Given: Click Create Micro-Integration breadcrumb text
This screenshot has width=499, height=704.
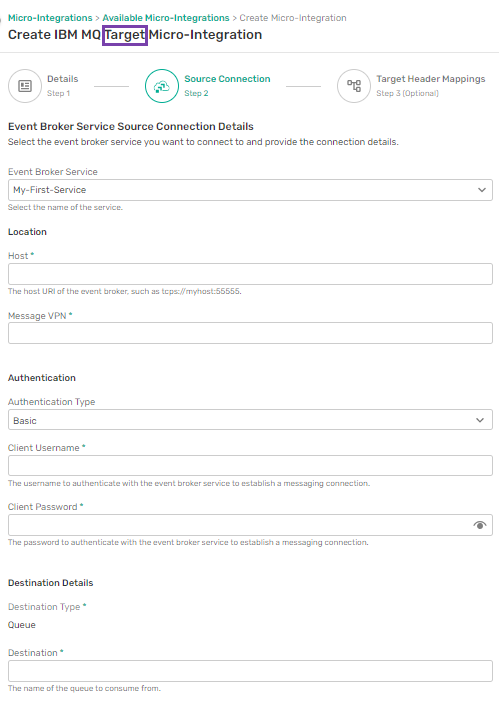Looking at the screenshot, I should 293,18.
